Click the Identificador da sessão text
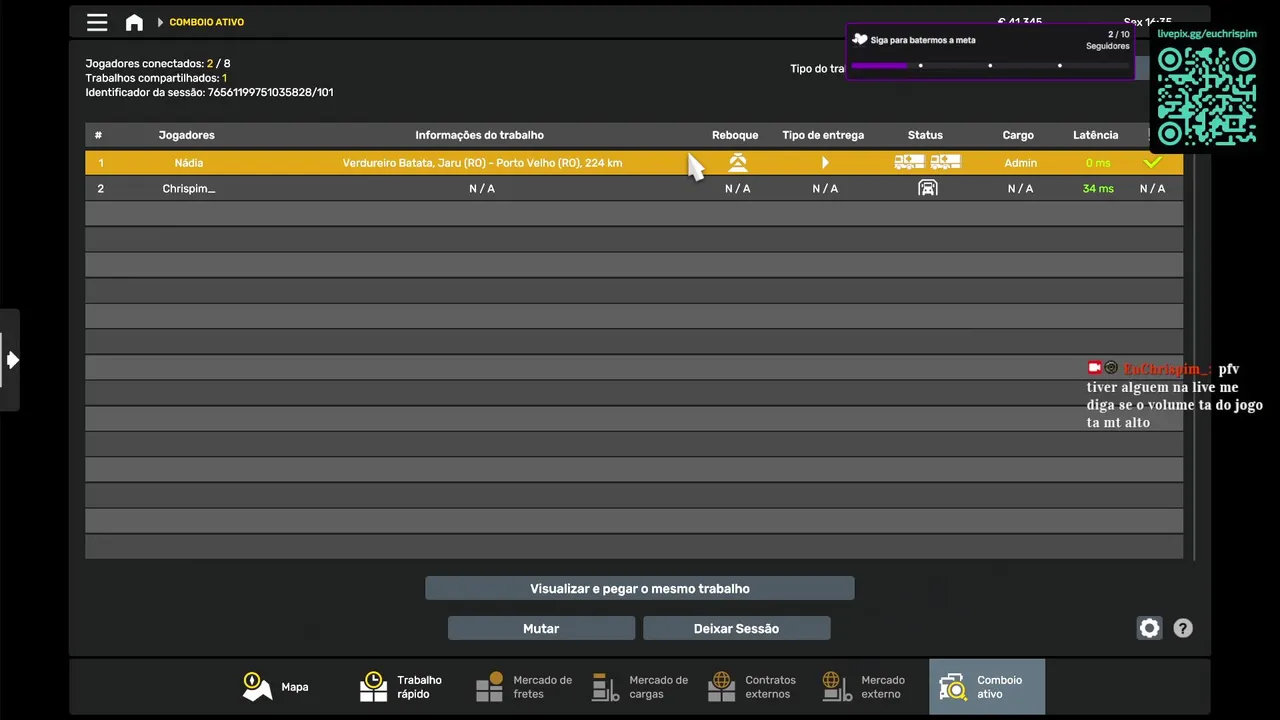 [x=209, y=92]
